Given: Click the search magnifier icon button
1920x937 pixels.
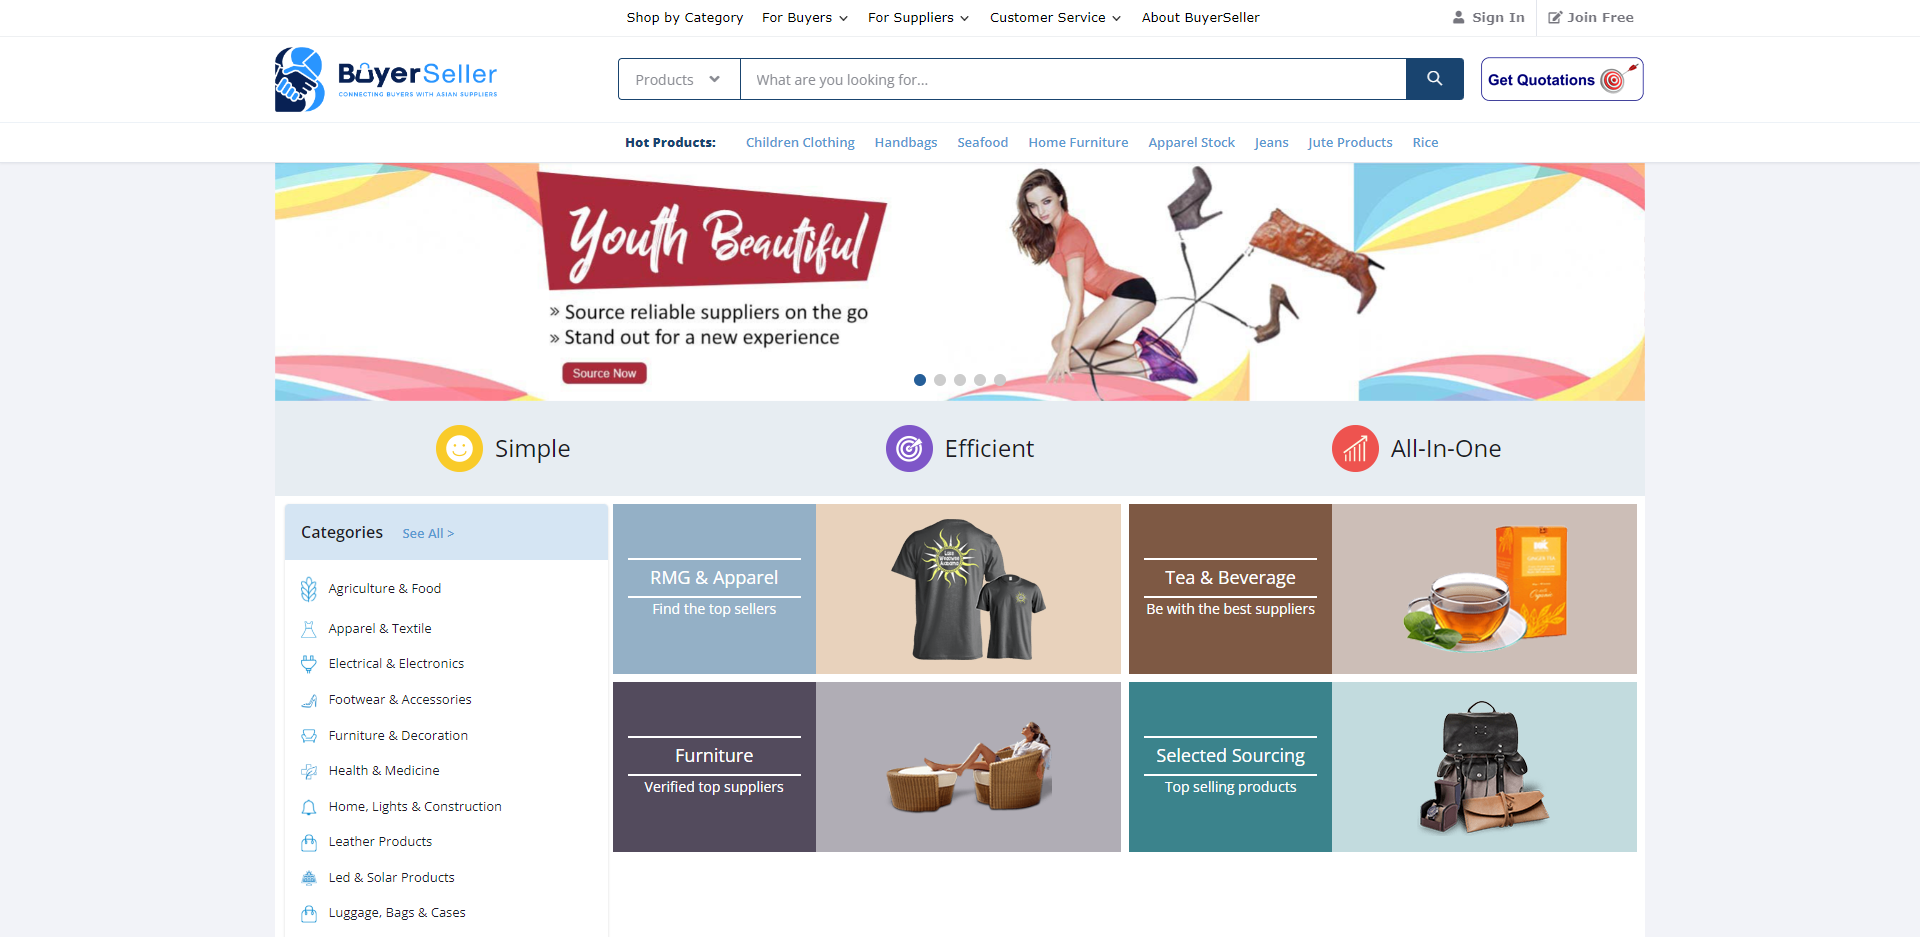Looking at the screenshot, I should tap(1434, 79).
